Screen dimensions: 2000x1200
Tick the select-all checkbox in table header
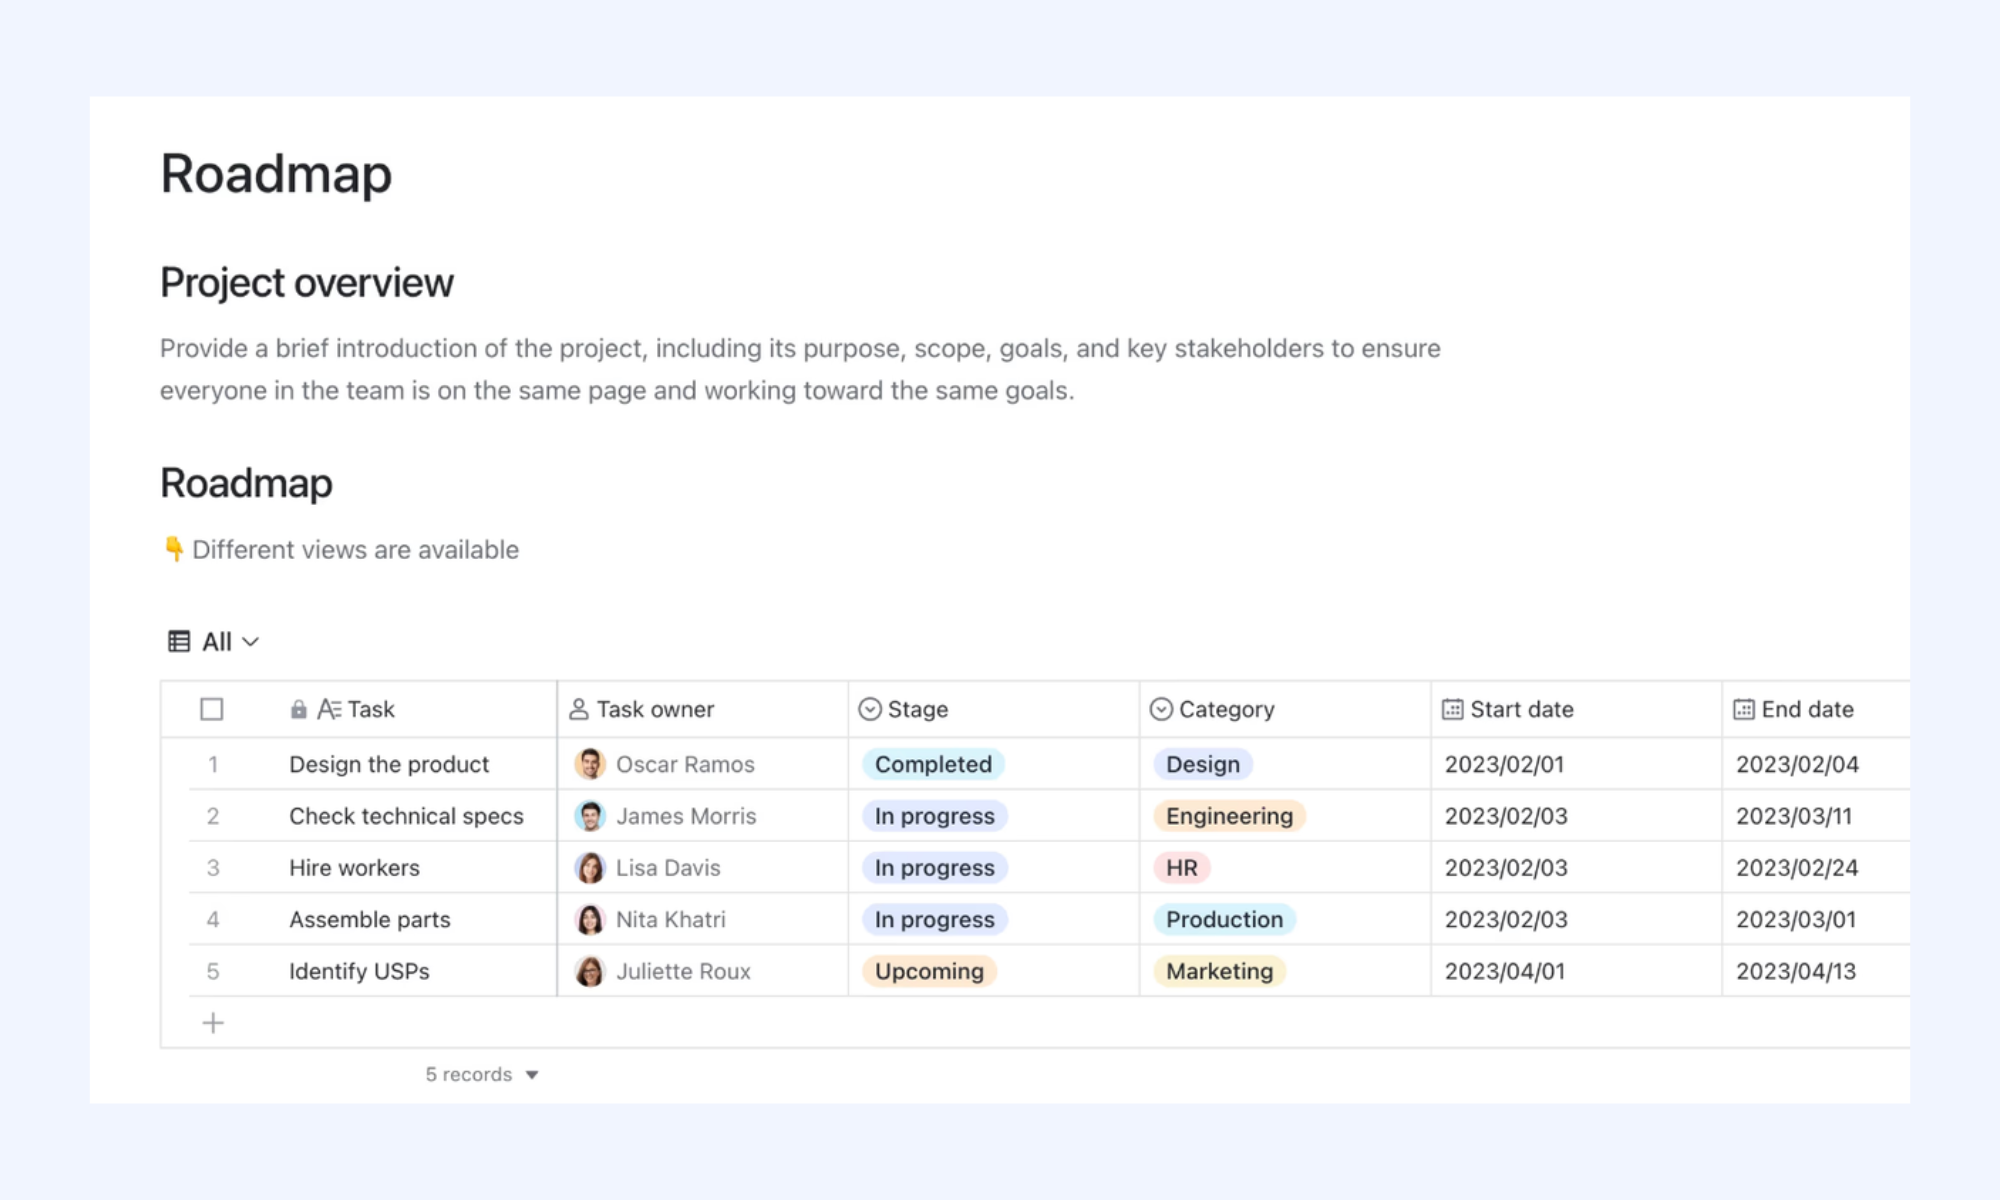pyautogui.click(x=212, y=709)
